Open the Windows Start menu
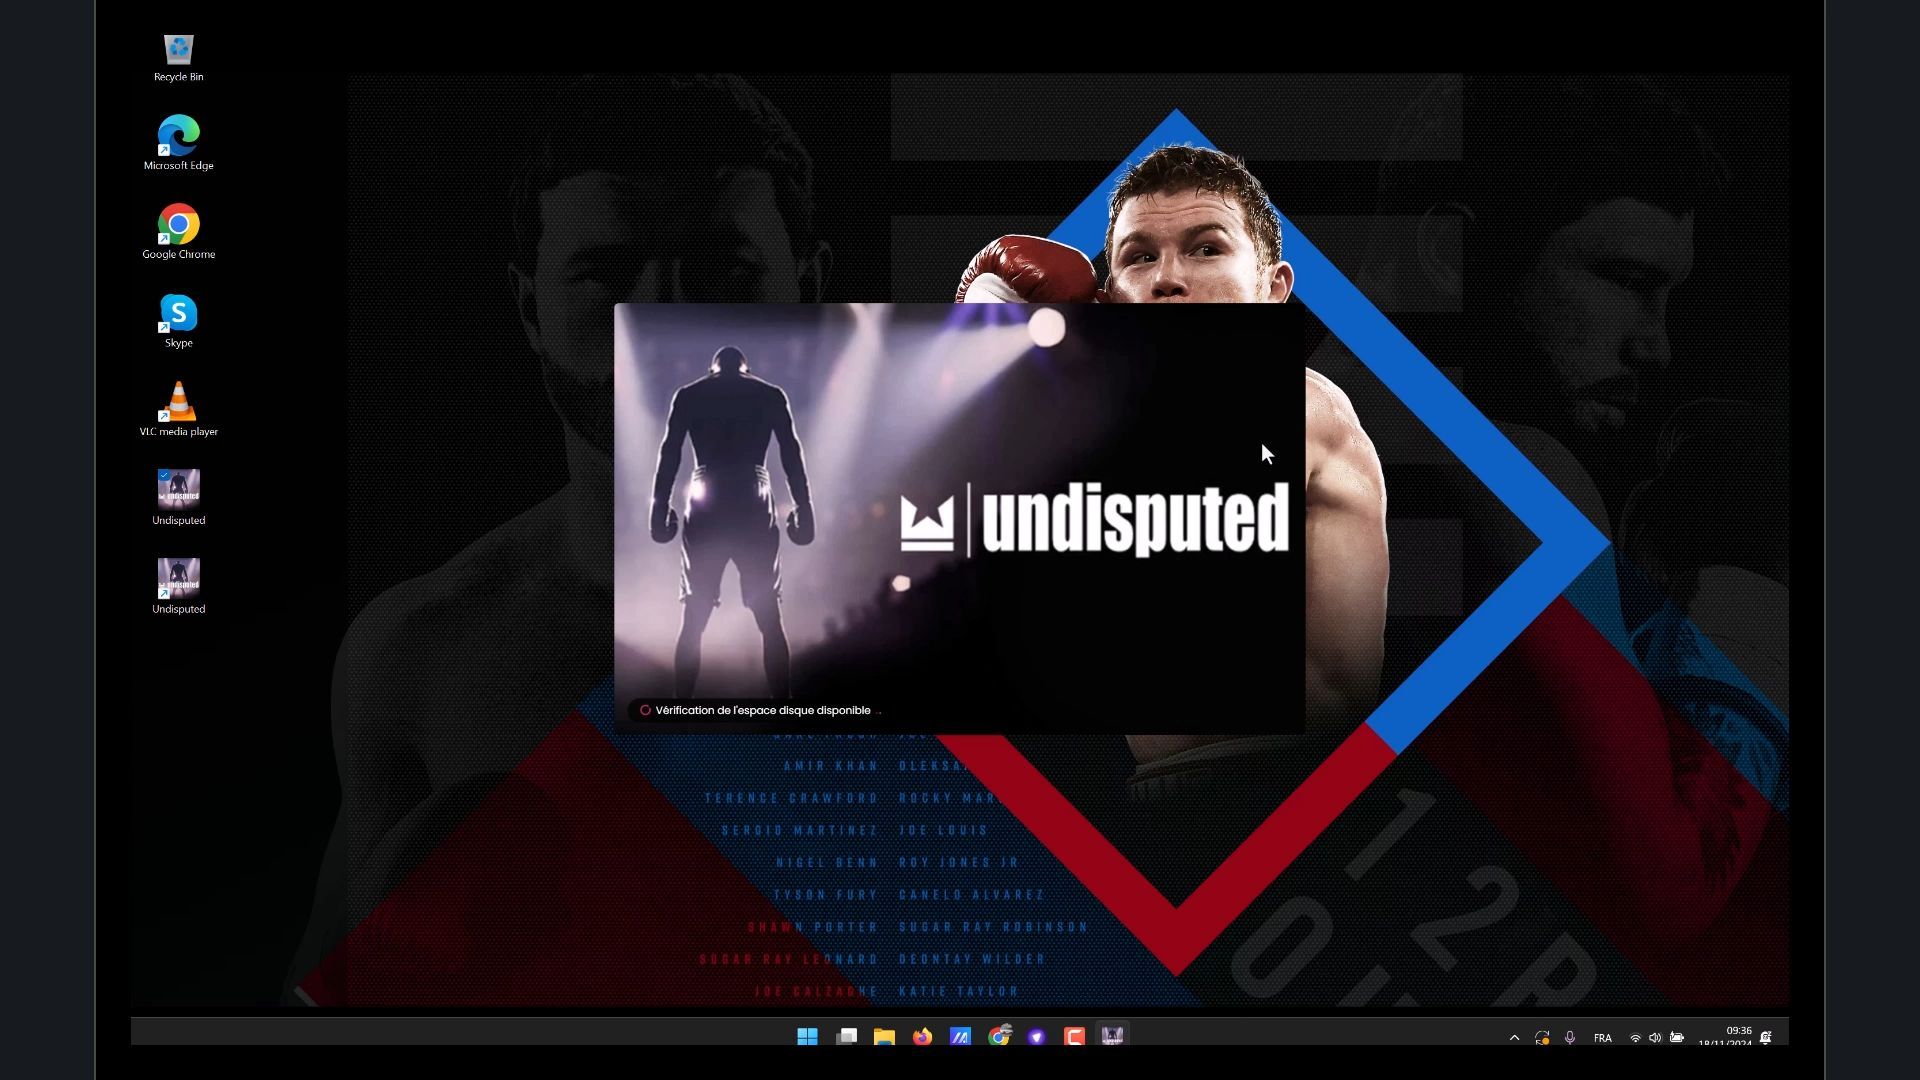 [x=807, y=1036]
